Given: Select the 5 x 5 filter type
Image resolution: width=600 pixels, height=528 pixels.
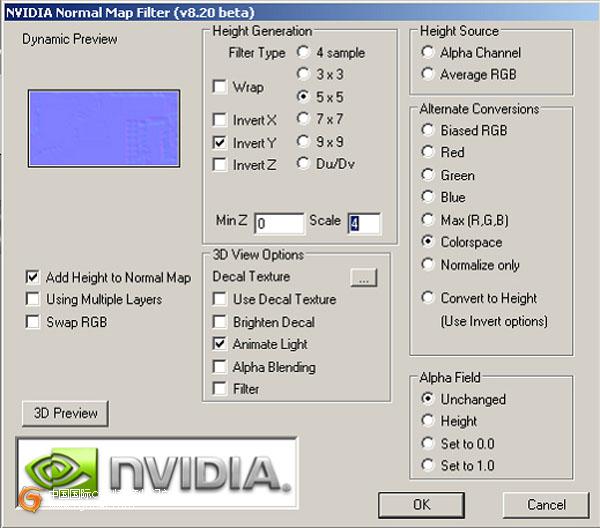Looking at the screenshot, I should tap(303, 96).
